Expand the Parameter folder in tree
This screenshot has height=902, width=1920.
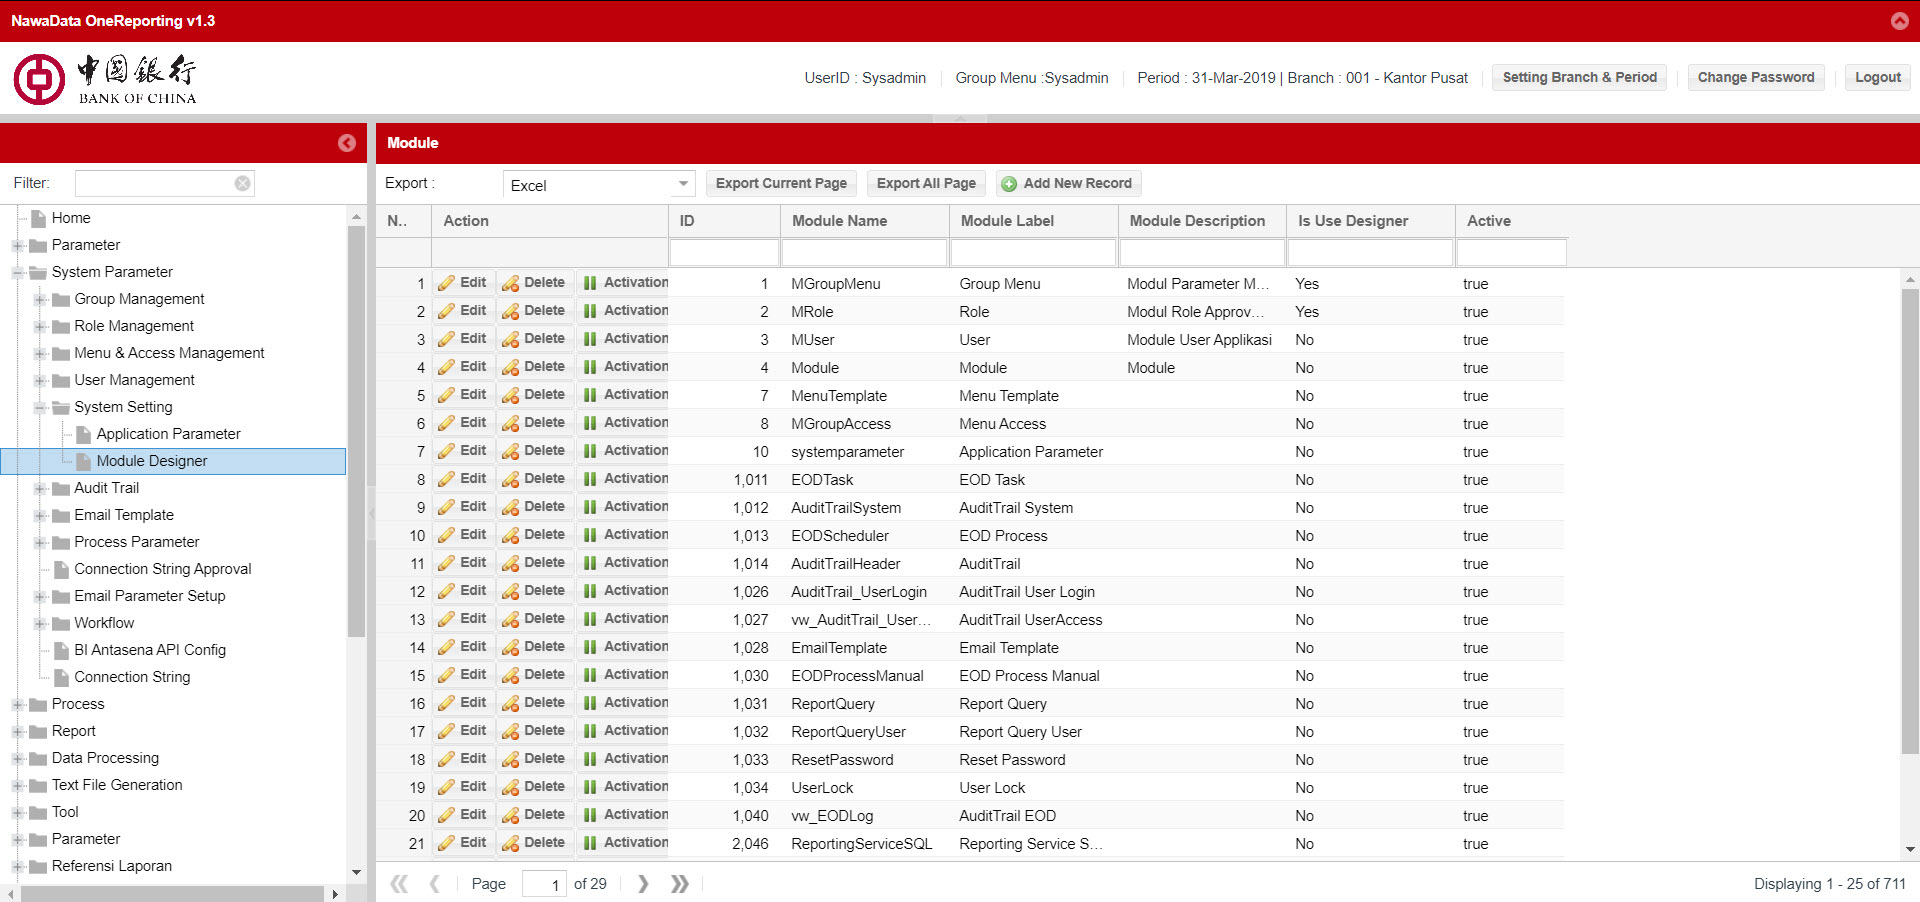[18, 245]
